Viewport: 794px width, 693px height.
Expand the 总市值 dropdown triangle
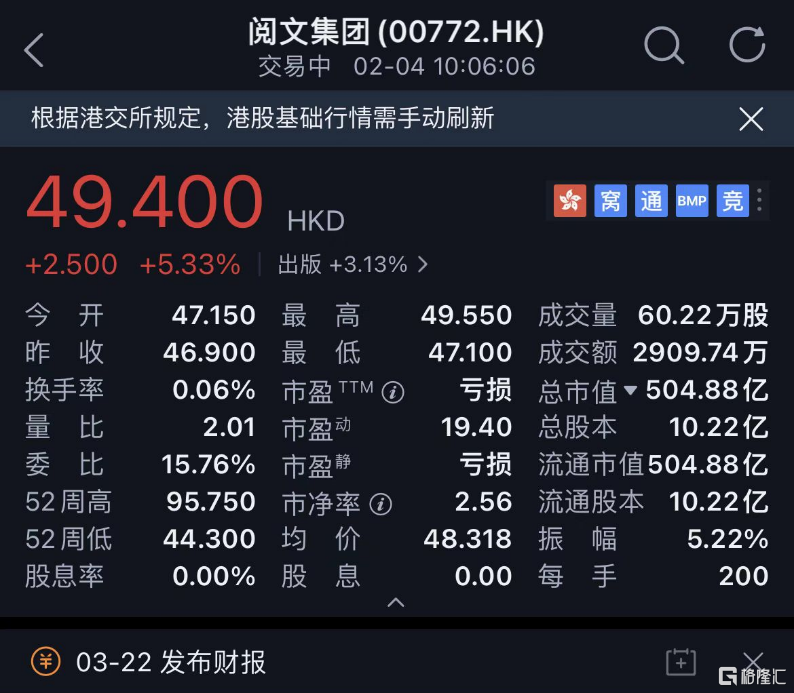click(x=630, y=391)
